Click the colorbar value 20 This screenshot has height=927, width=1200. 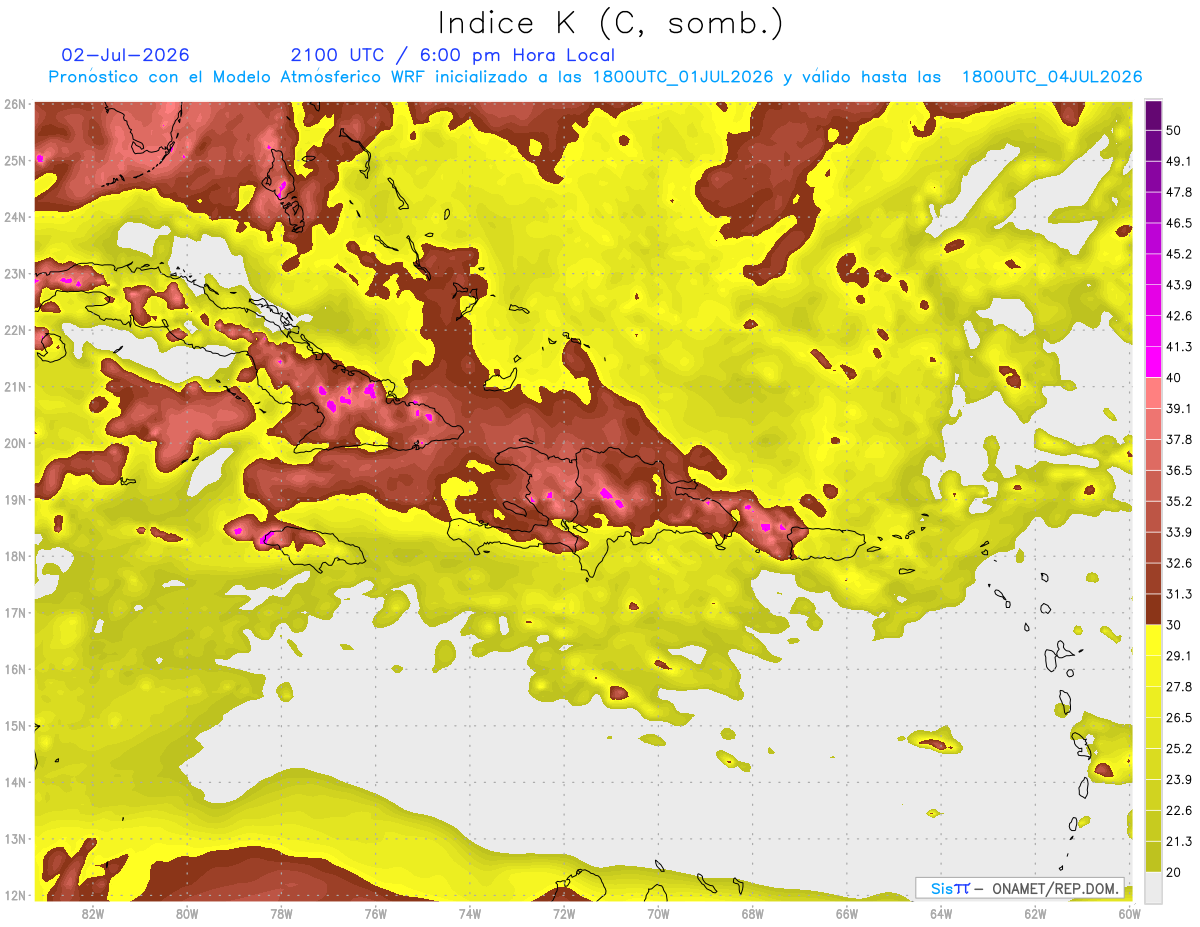(1175, 872)
